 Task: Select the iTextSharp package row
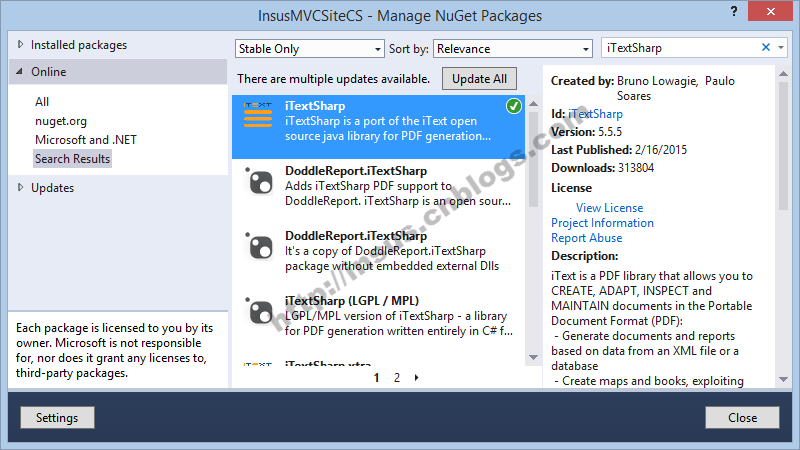tap(378, 127)
